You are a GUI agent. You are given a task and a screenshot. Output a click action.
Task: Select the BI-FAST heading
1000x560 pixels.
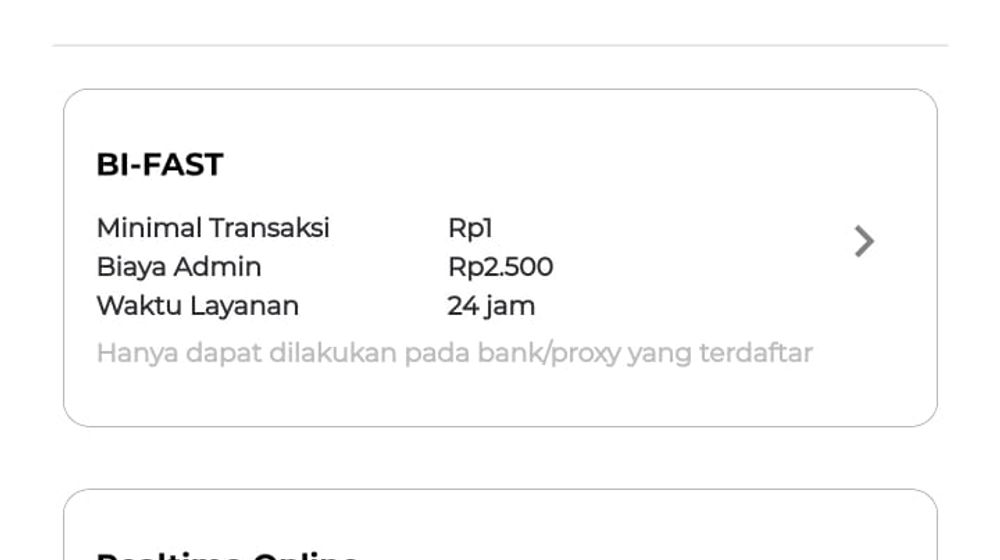point(159,165)
